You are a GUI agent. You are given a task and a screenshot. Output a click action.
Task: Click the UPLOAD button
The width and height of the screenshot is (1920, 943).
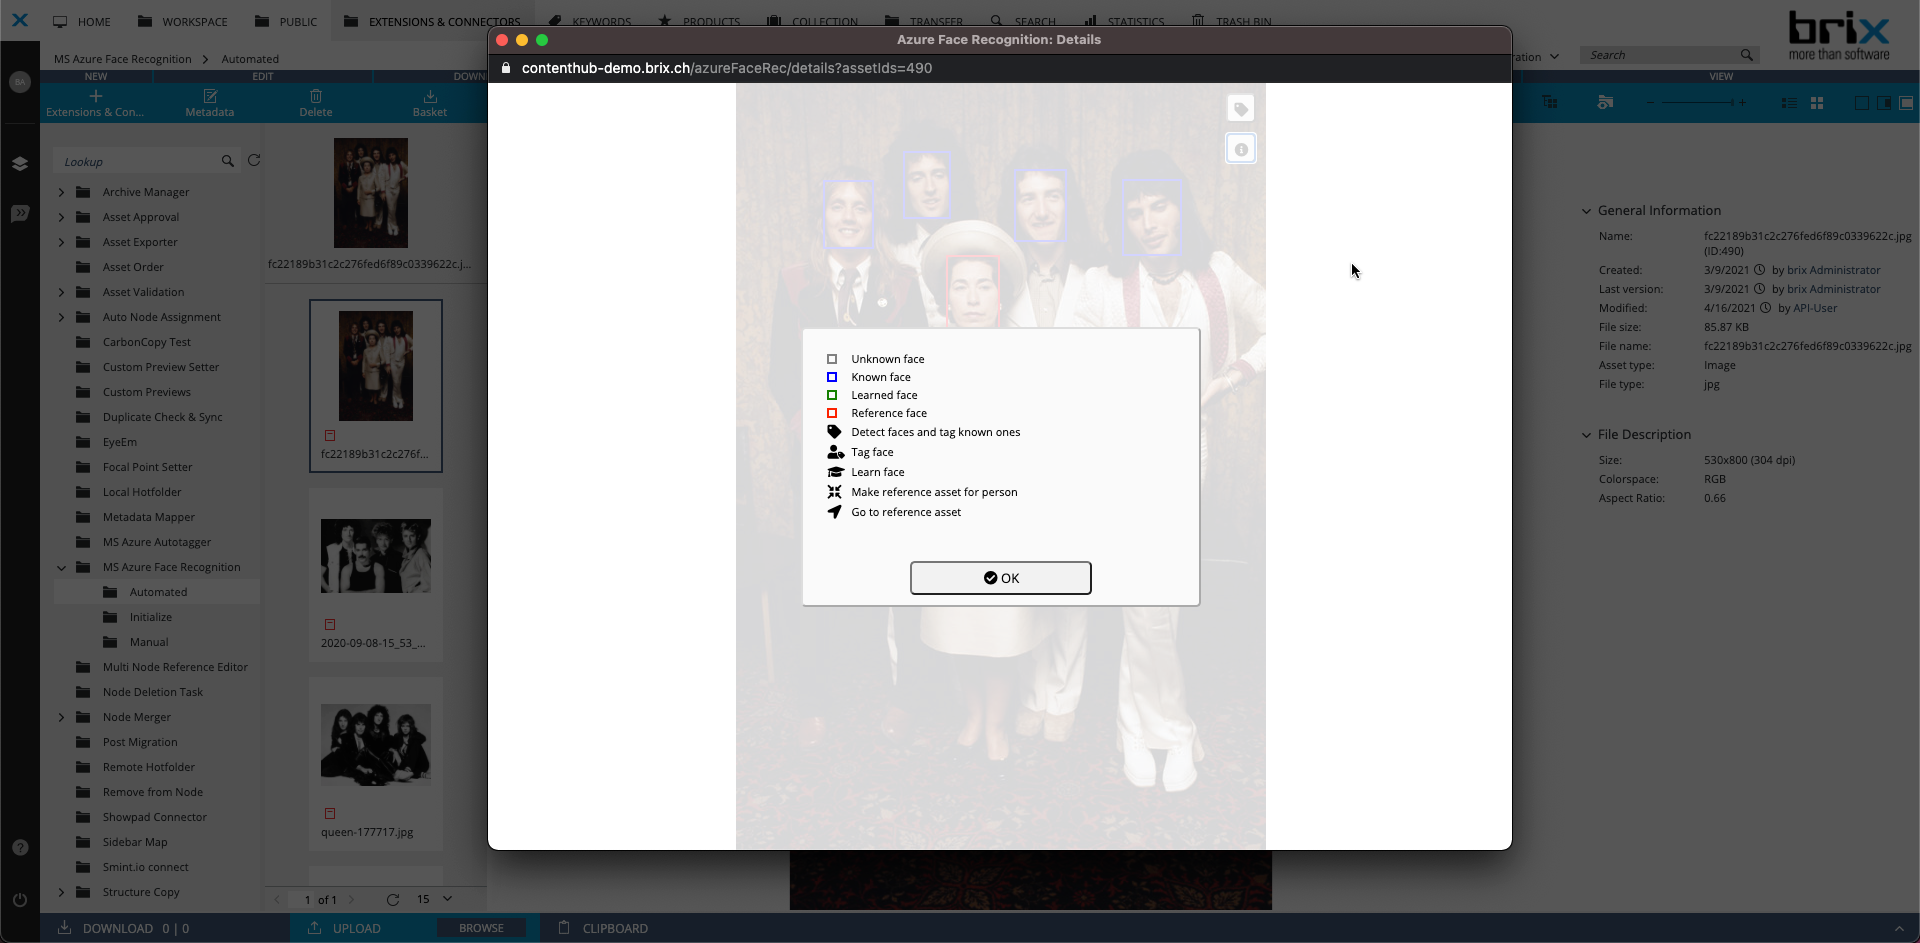tap(345, 928)
